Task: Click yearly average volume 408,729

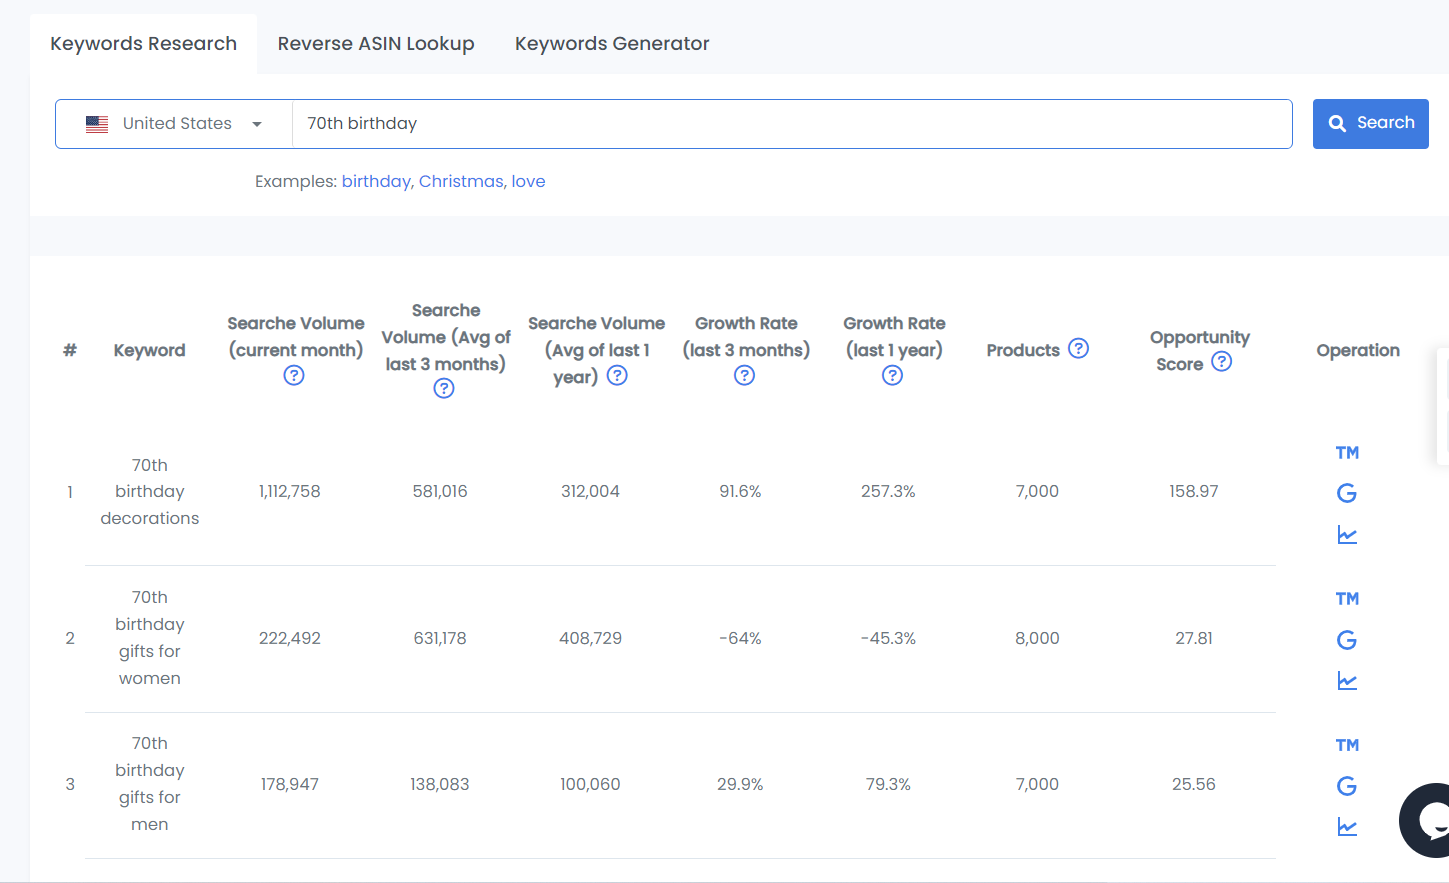Action: coord(590,638)
